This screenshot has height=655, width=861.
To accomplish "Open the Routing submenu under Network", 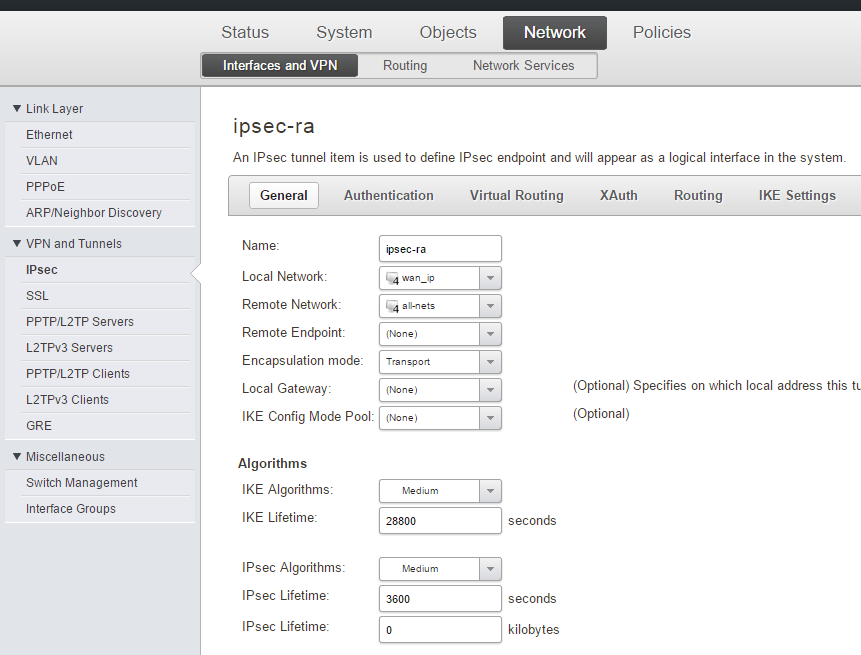I will 405,66.
